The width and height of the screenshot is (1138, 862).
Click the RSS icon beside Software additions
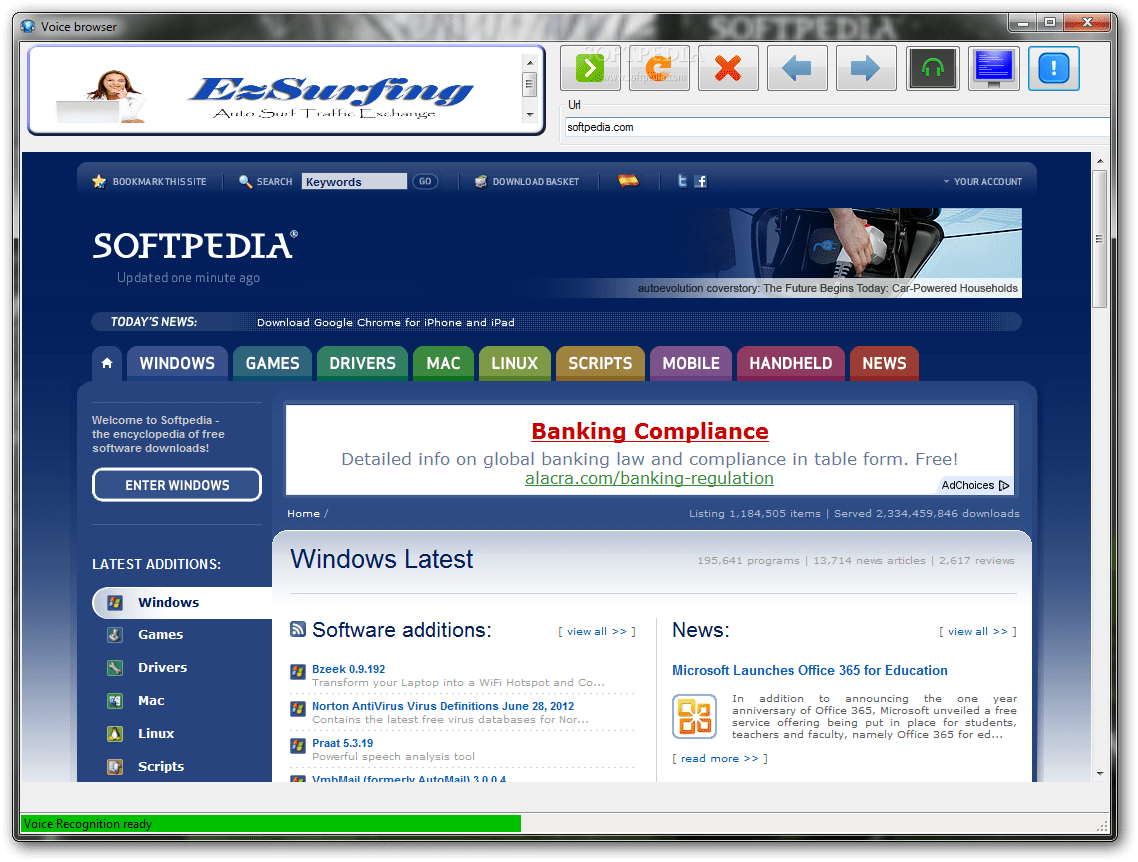(298, 629)
